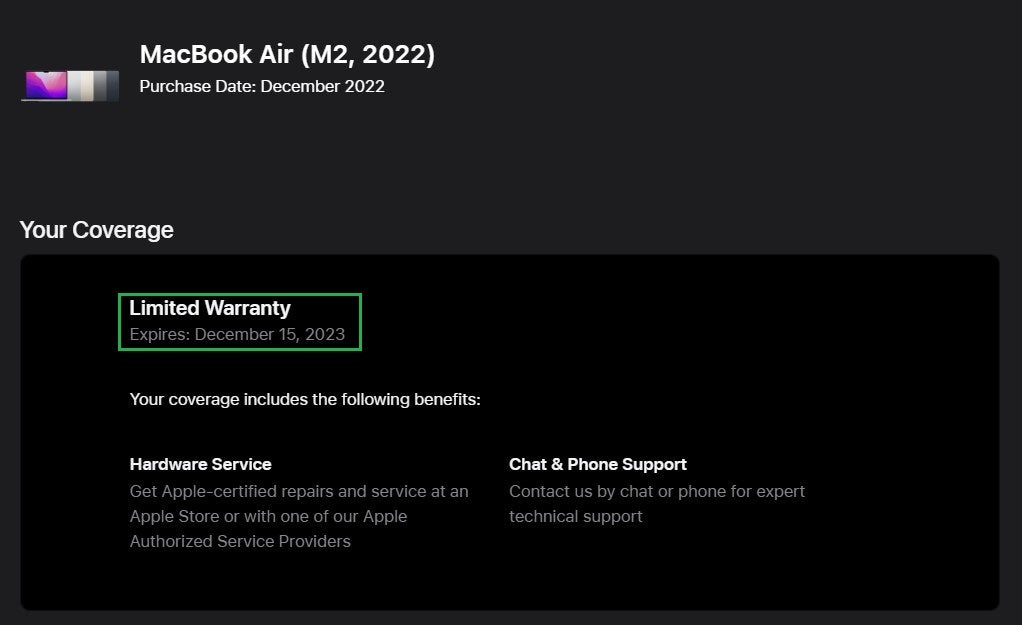This screenshot has height=625, width=1022.
Task: Click the MacBook Air product thumbnail image
Action: [70, 85]
